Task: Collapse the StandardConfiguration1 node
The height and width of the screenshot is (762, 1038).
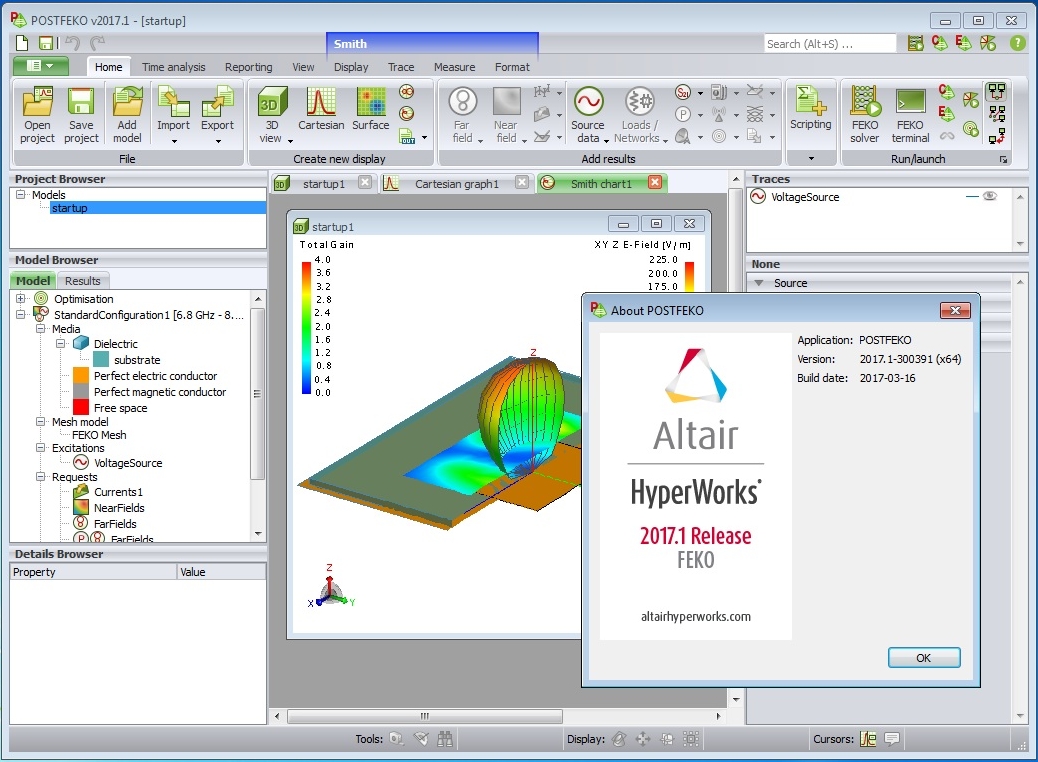Action: pyautogui.click(x=21, y=314)
